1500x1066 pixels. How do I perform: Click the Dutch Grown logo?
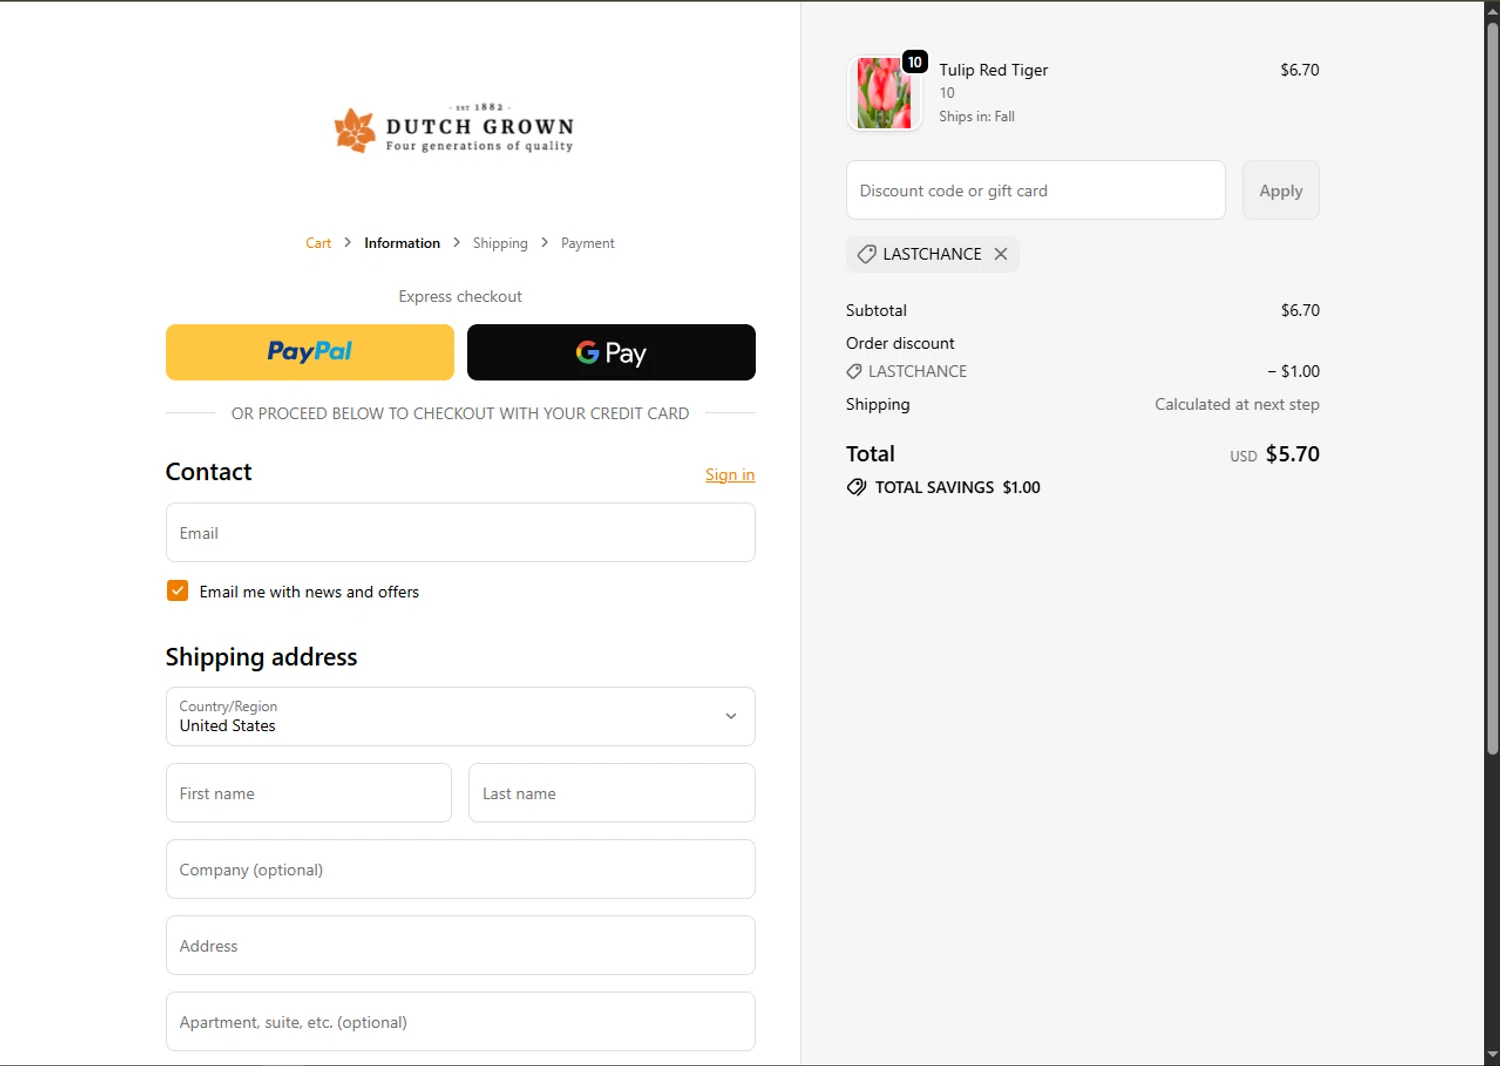(x=454, y=129)
